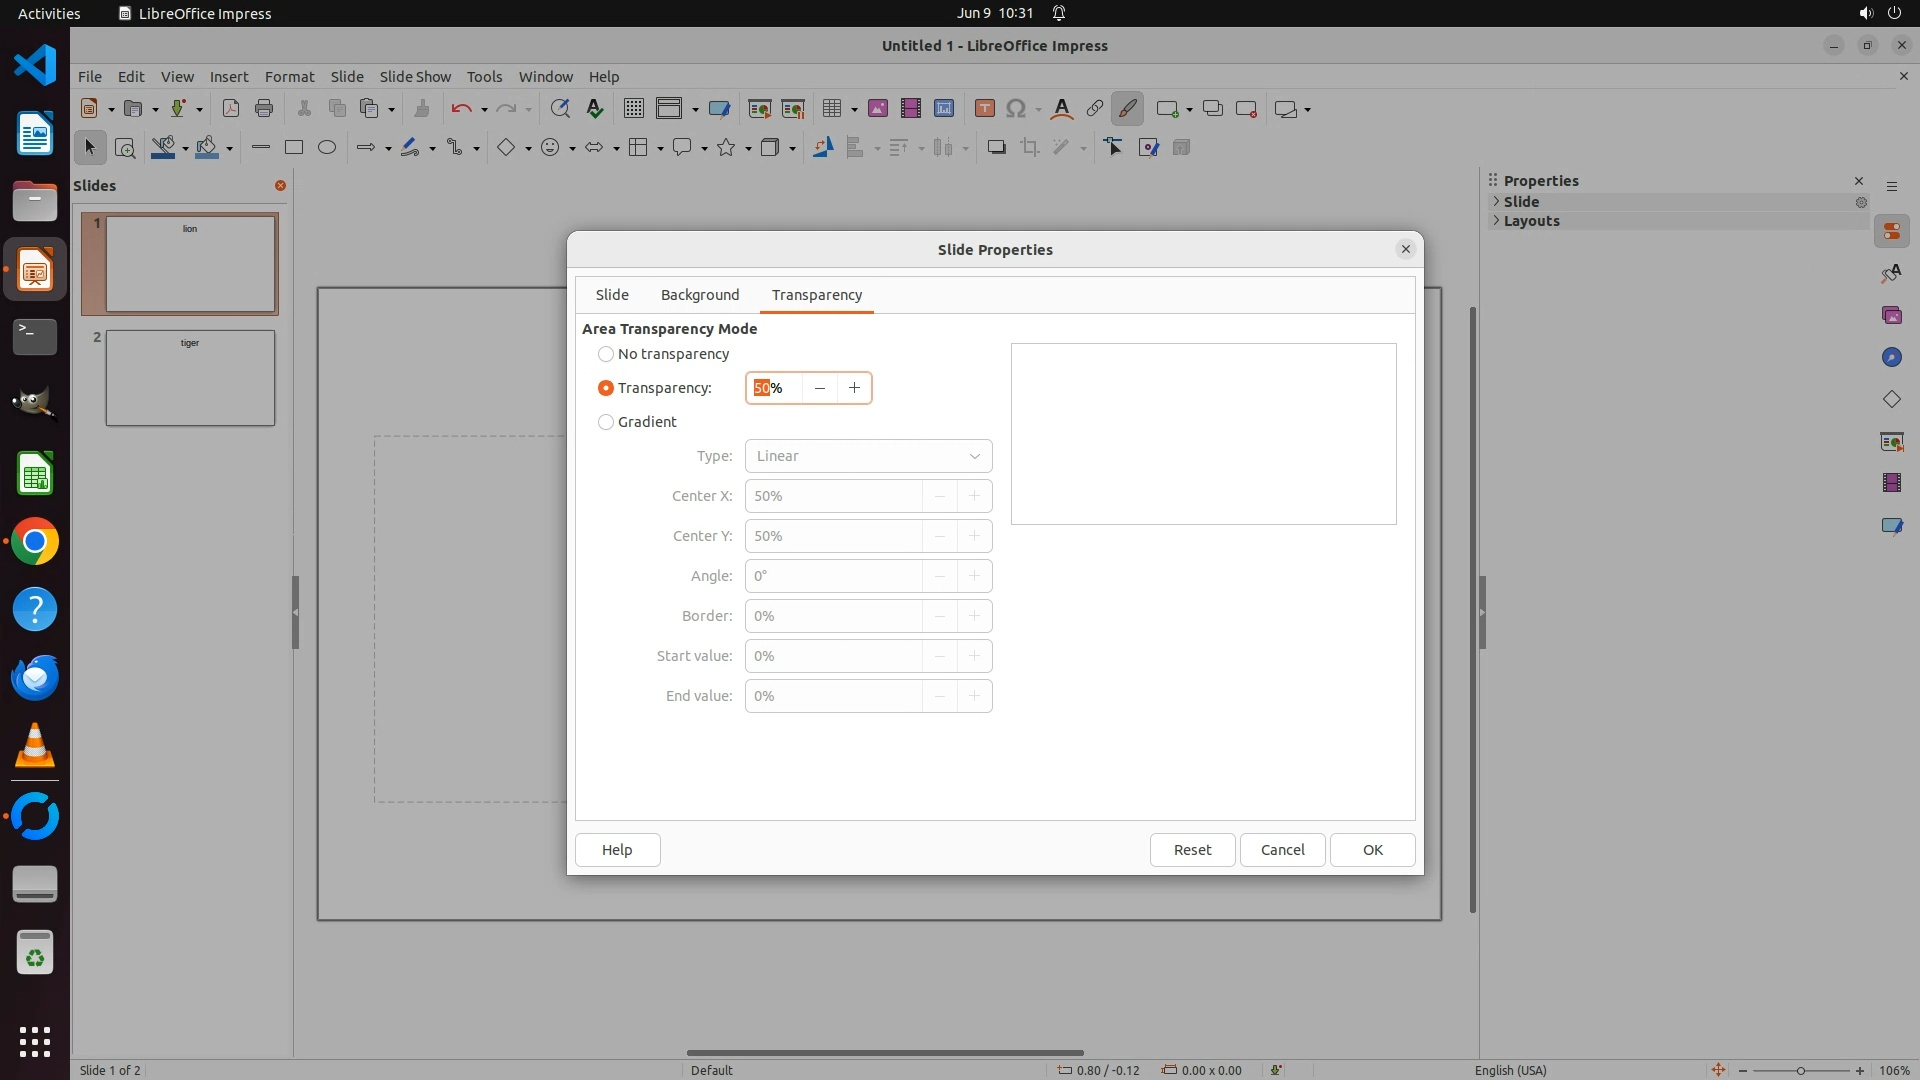Launch VLC from the dock
Image resolution: width=1920 pixels, height=1080 pixels.
[x=35, y=746]
